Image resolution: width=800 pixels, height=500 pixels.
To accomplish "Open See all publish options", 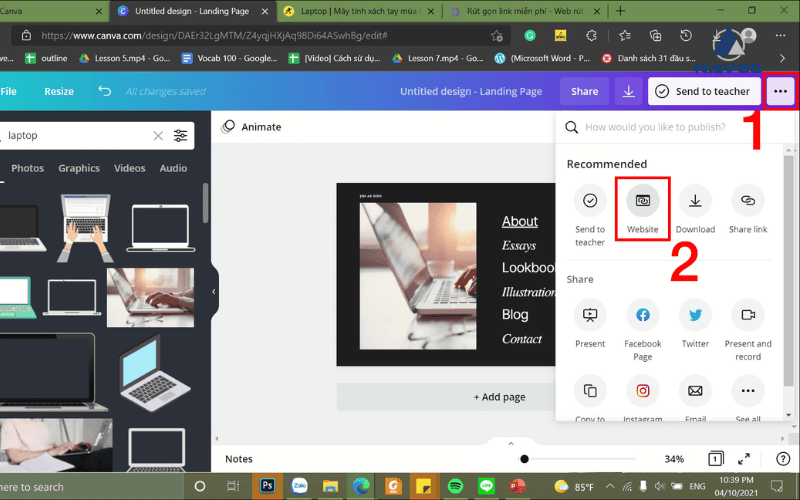I will tap(748, 398).
